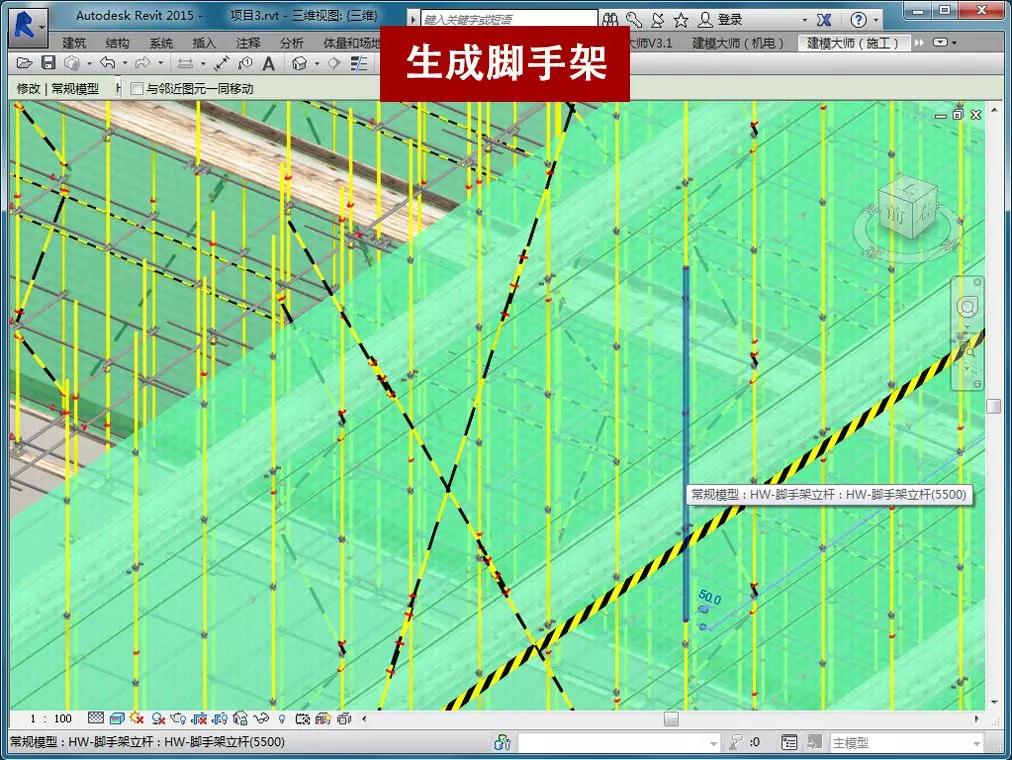Click the Crop View icon in view control bar

click(199, 718)
